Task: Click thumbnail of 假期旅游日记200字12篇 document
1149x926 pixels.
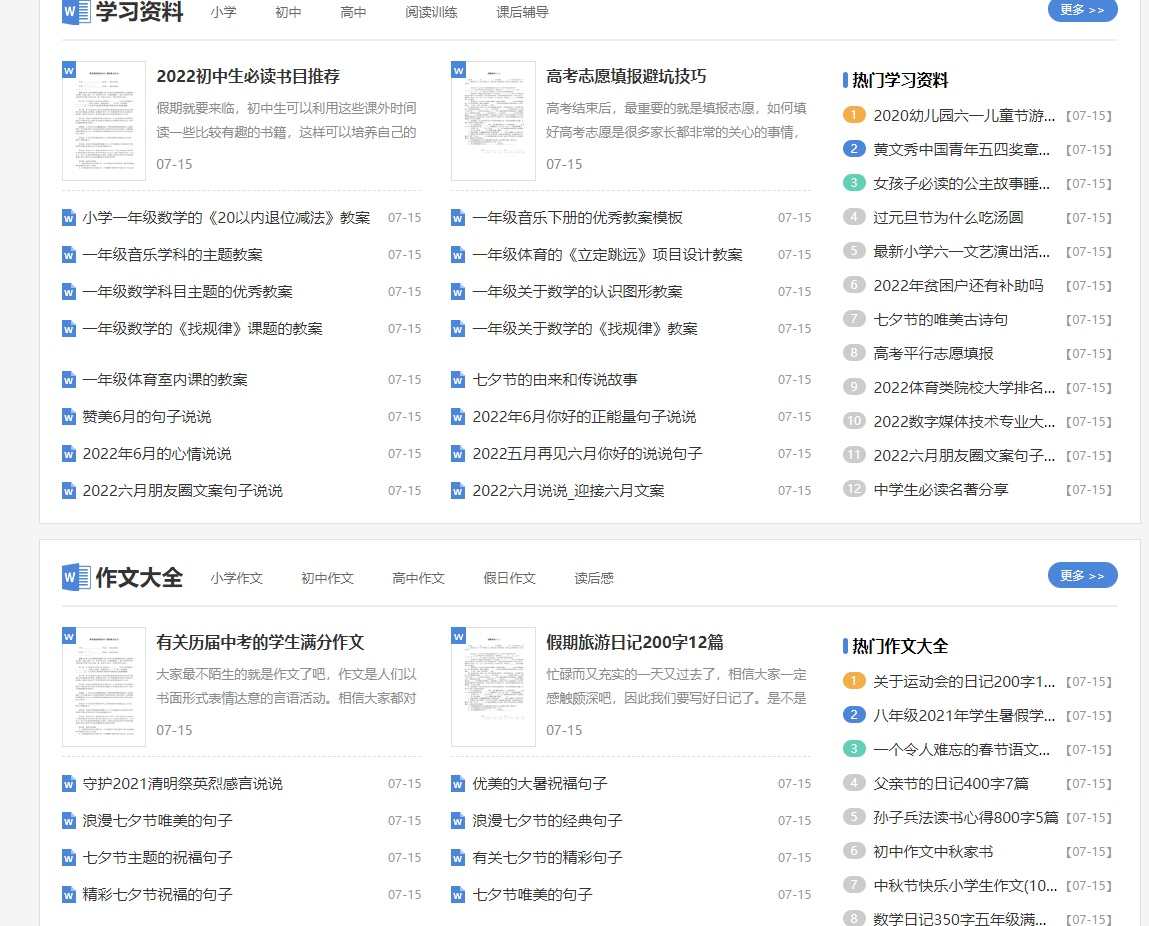Action: click(x=493, y=686)
